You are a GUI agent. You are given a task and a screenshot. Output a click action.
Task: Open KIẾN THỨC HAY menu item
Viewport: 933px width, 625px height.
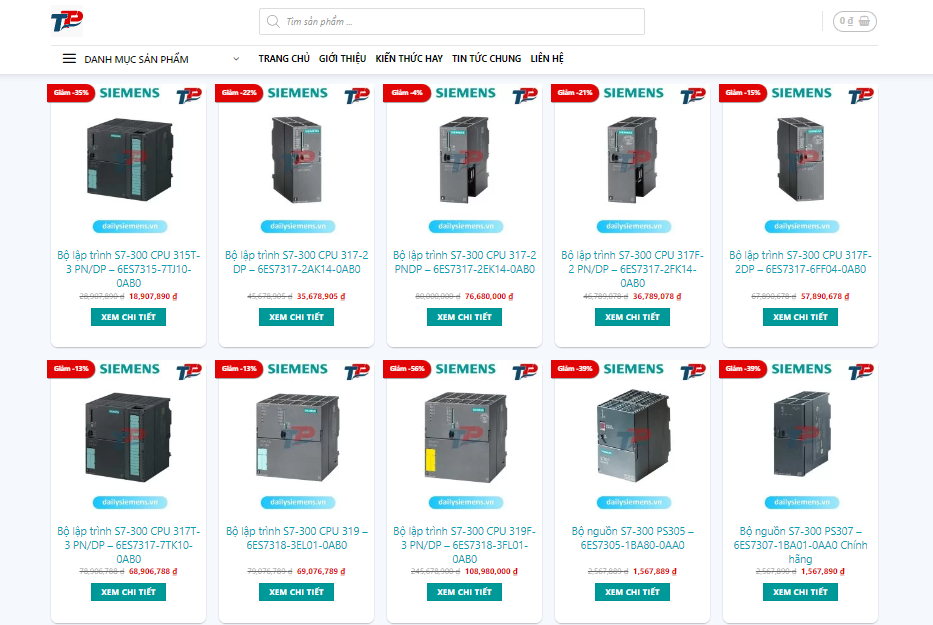click(409, 58)
